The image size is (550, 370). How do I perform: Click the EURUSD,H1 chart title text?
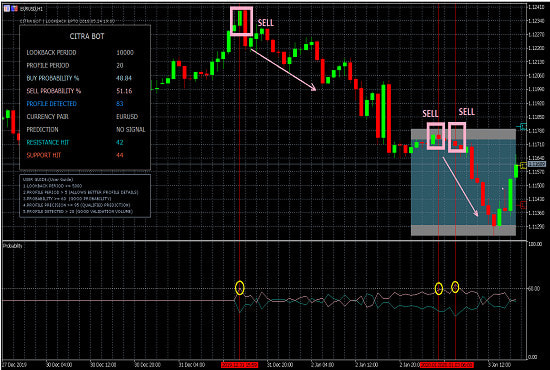click(31, 9)
